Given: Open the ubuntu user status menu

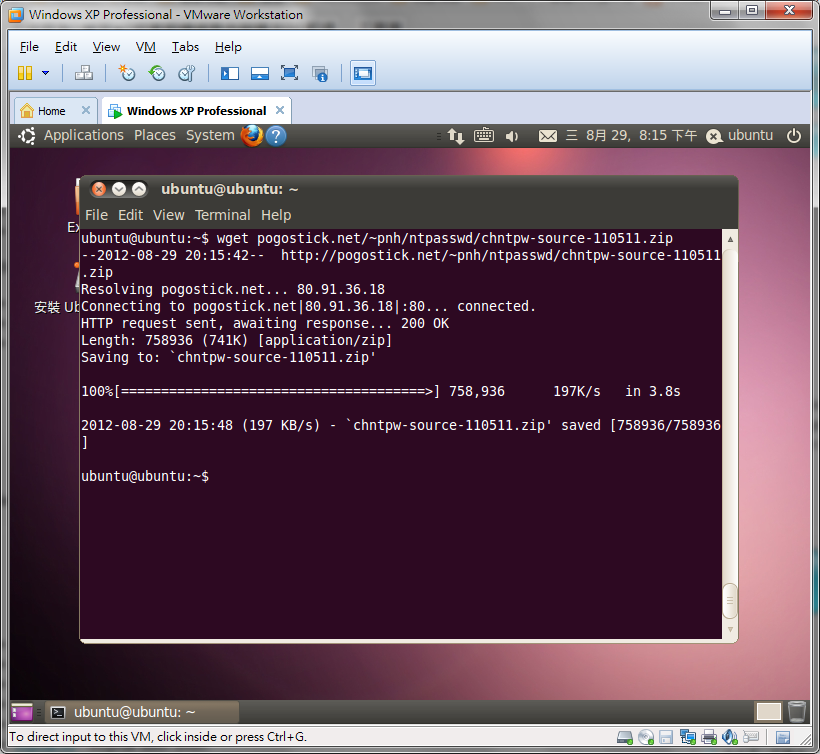Looking at the screenshot, I should (739, 135).
